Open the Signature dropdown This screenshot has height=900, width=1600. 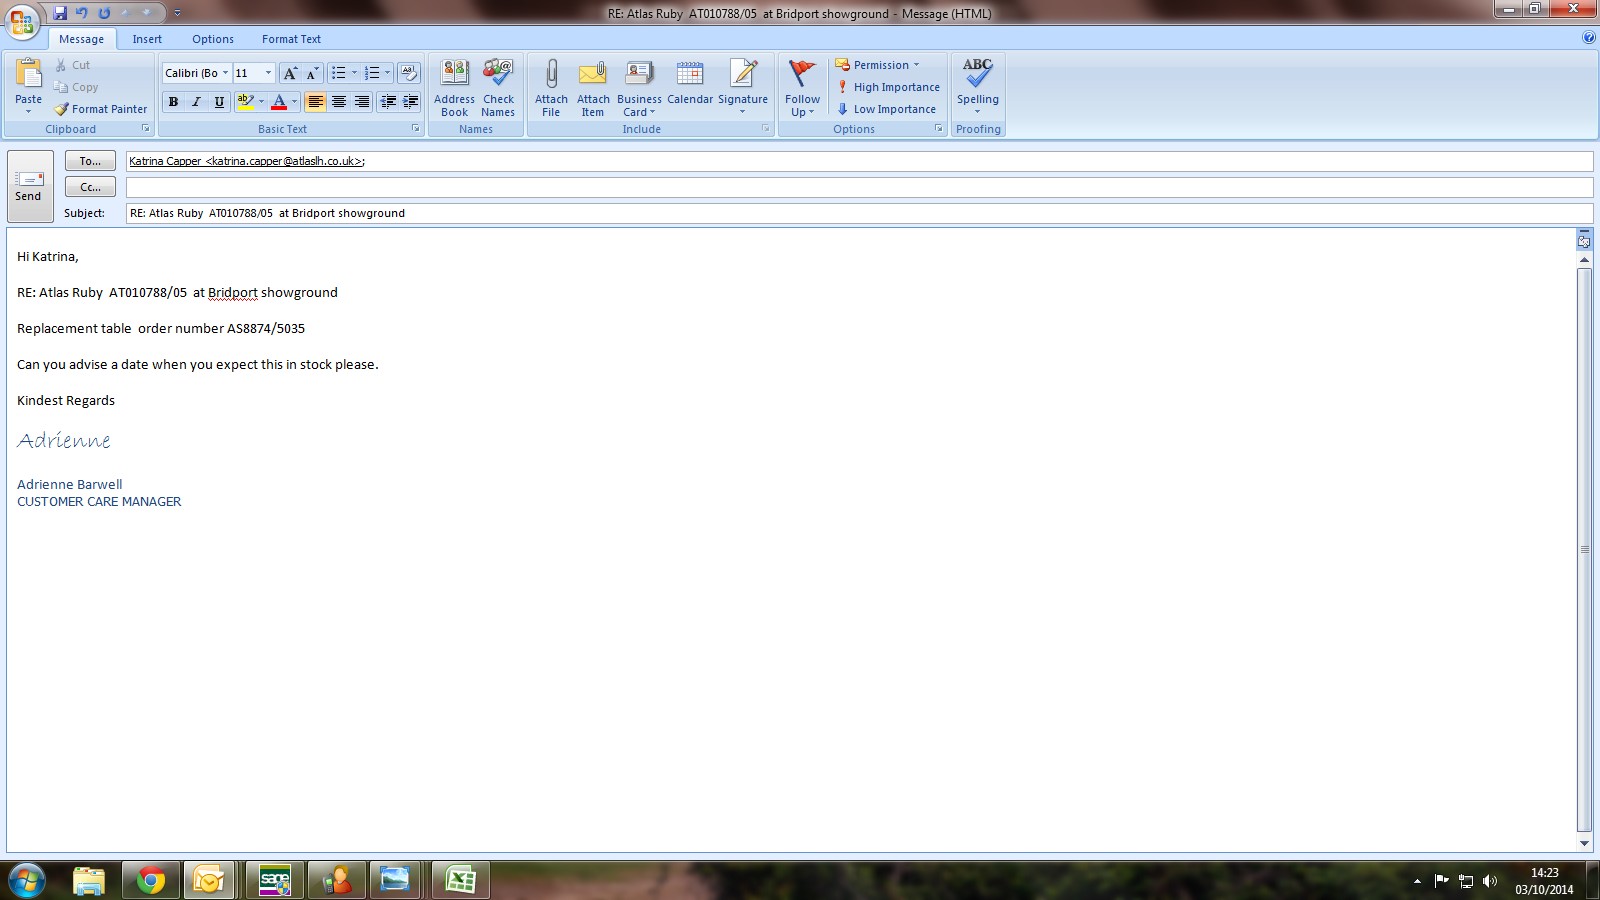pyautogui.click(x=743, y=88)
